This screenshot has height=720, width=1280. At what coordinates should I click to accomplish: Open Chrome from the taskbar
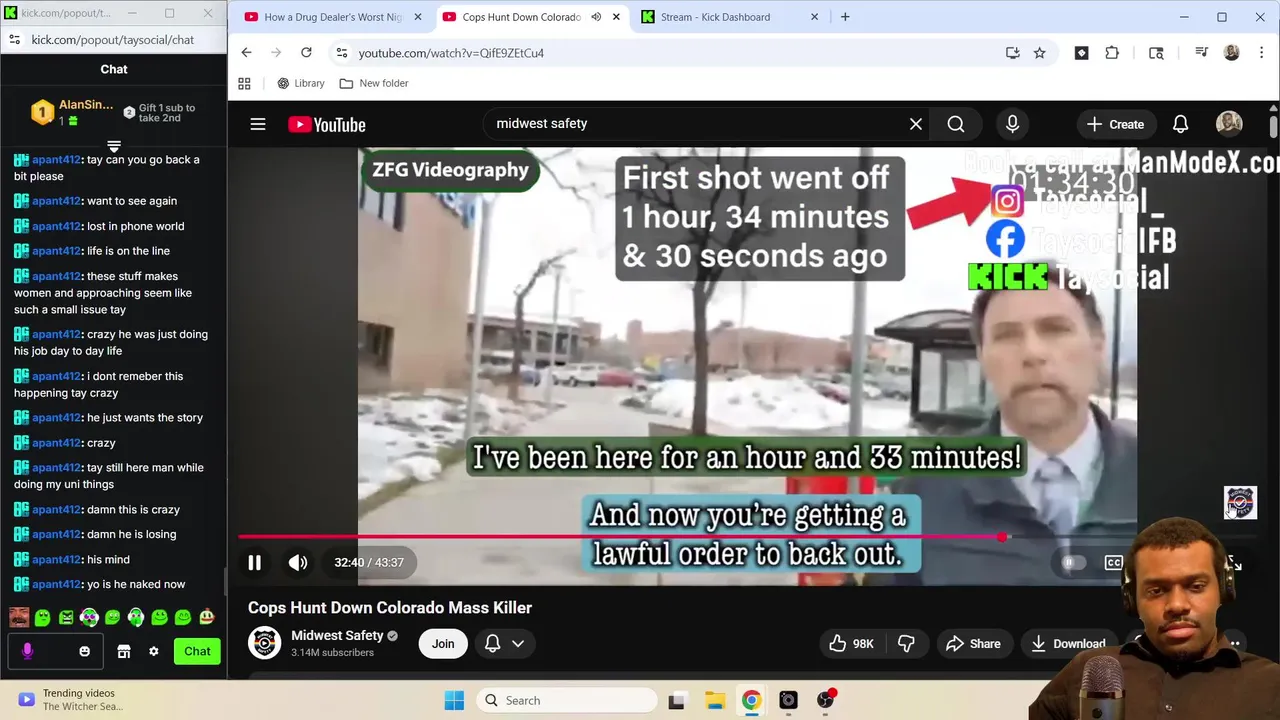point(751,700)
